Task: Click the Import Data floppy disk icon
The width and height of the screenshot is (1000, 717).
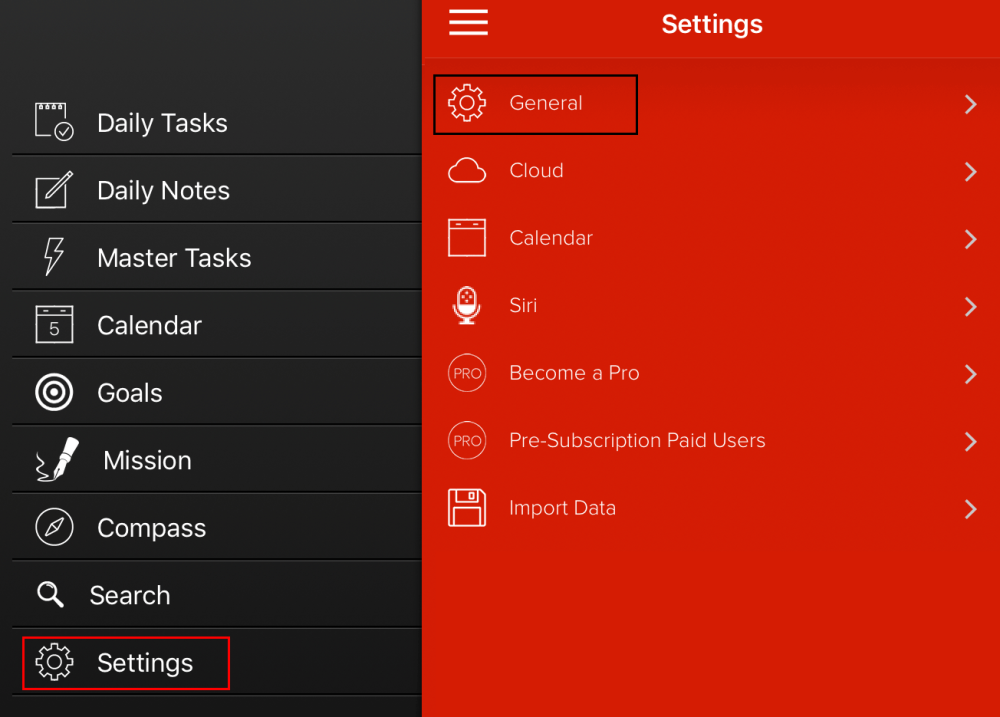Action: tap(466, 508)
